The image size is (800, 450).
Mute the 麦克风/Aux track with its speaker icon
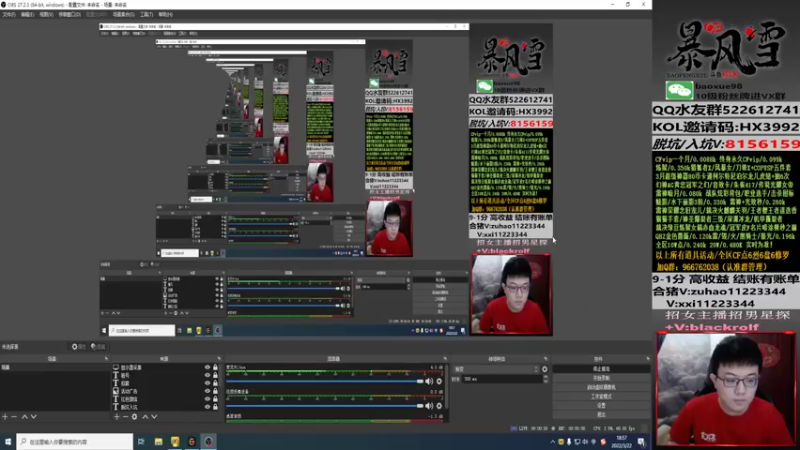tap(430, 381)
